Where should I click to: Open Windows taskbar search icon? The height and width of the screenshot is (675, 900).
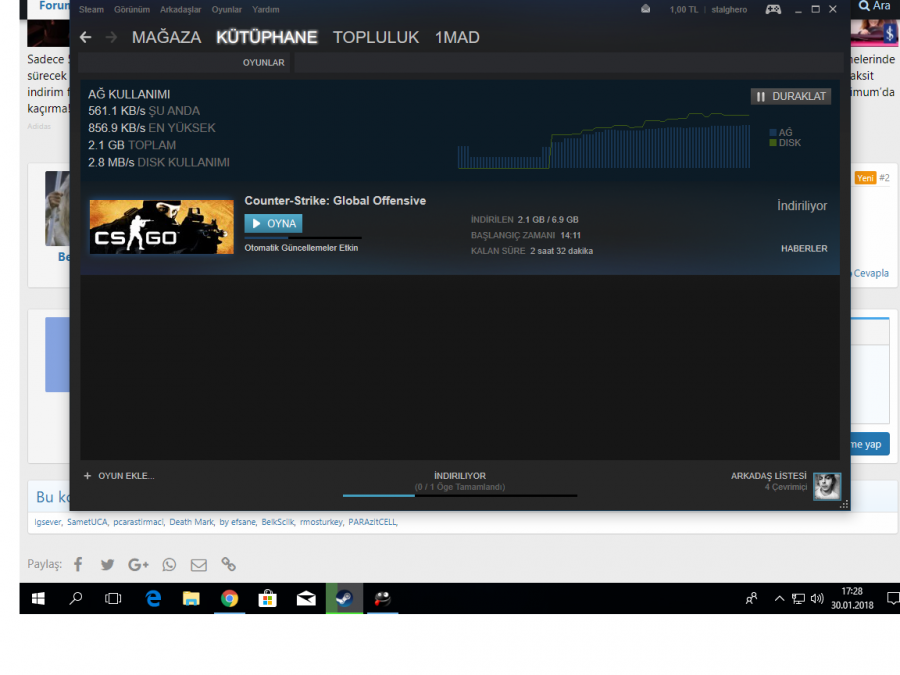click(76, 599)
